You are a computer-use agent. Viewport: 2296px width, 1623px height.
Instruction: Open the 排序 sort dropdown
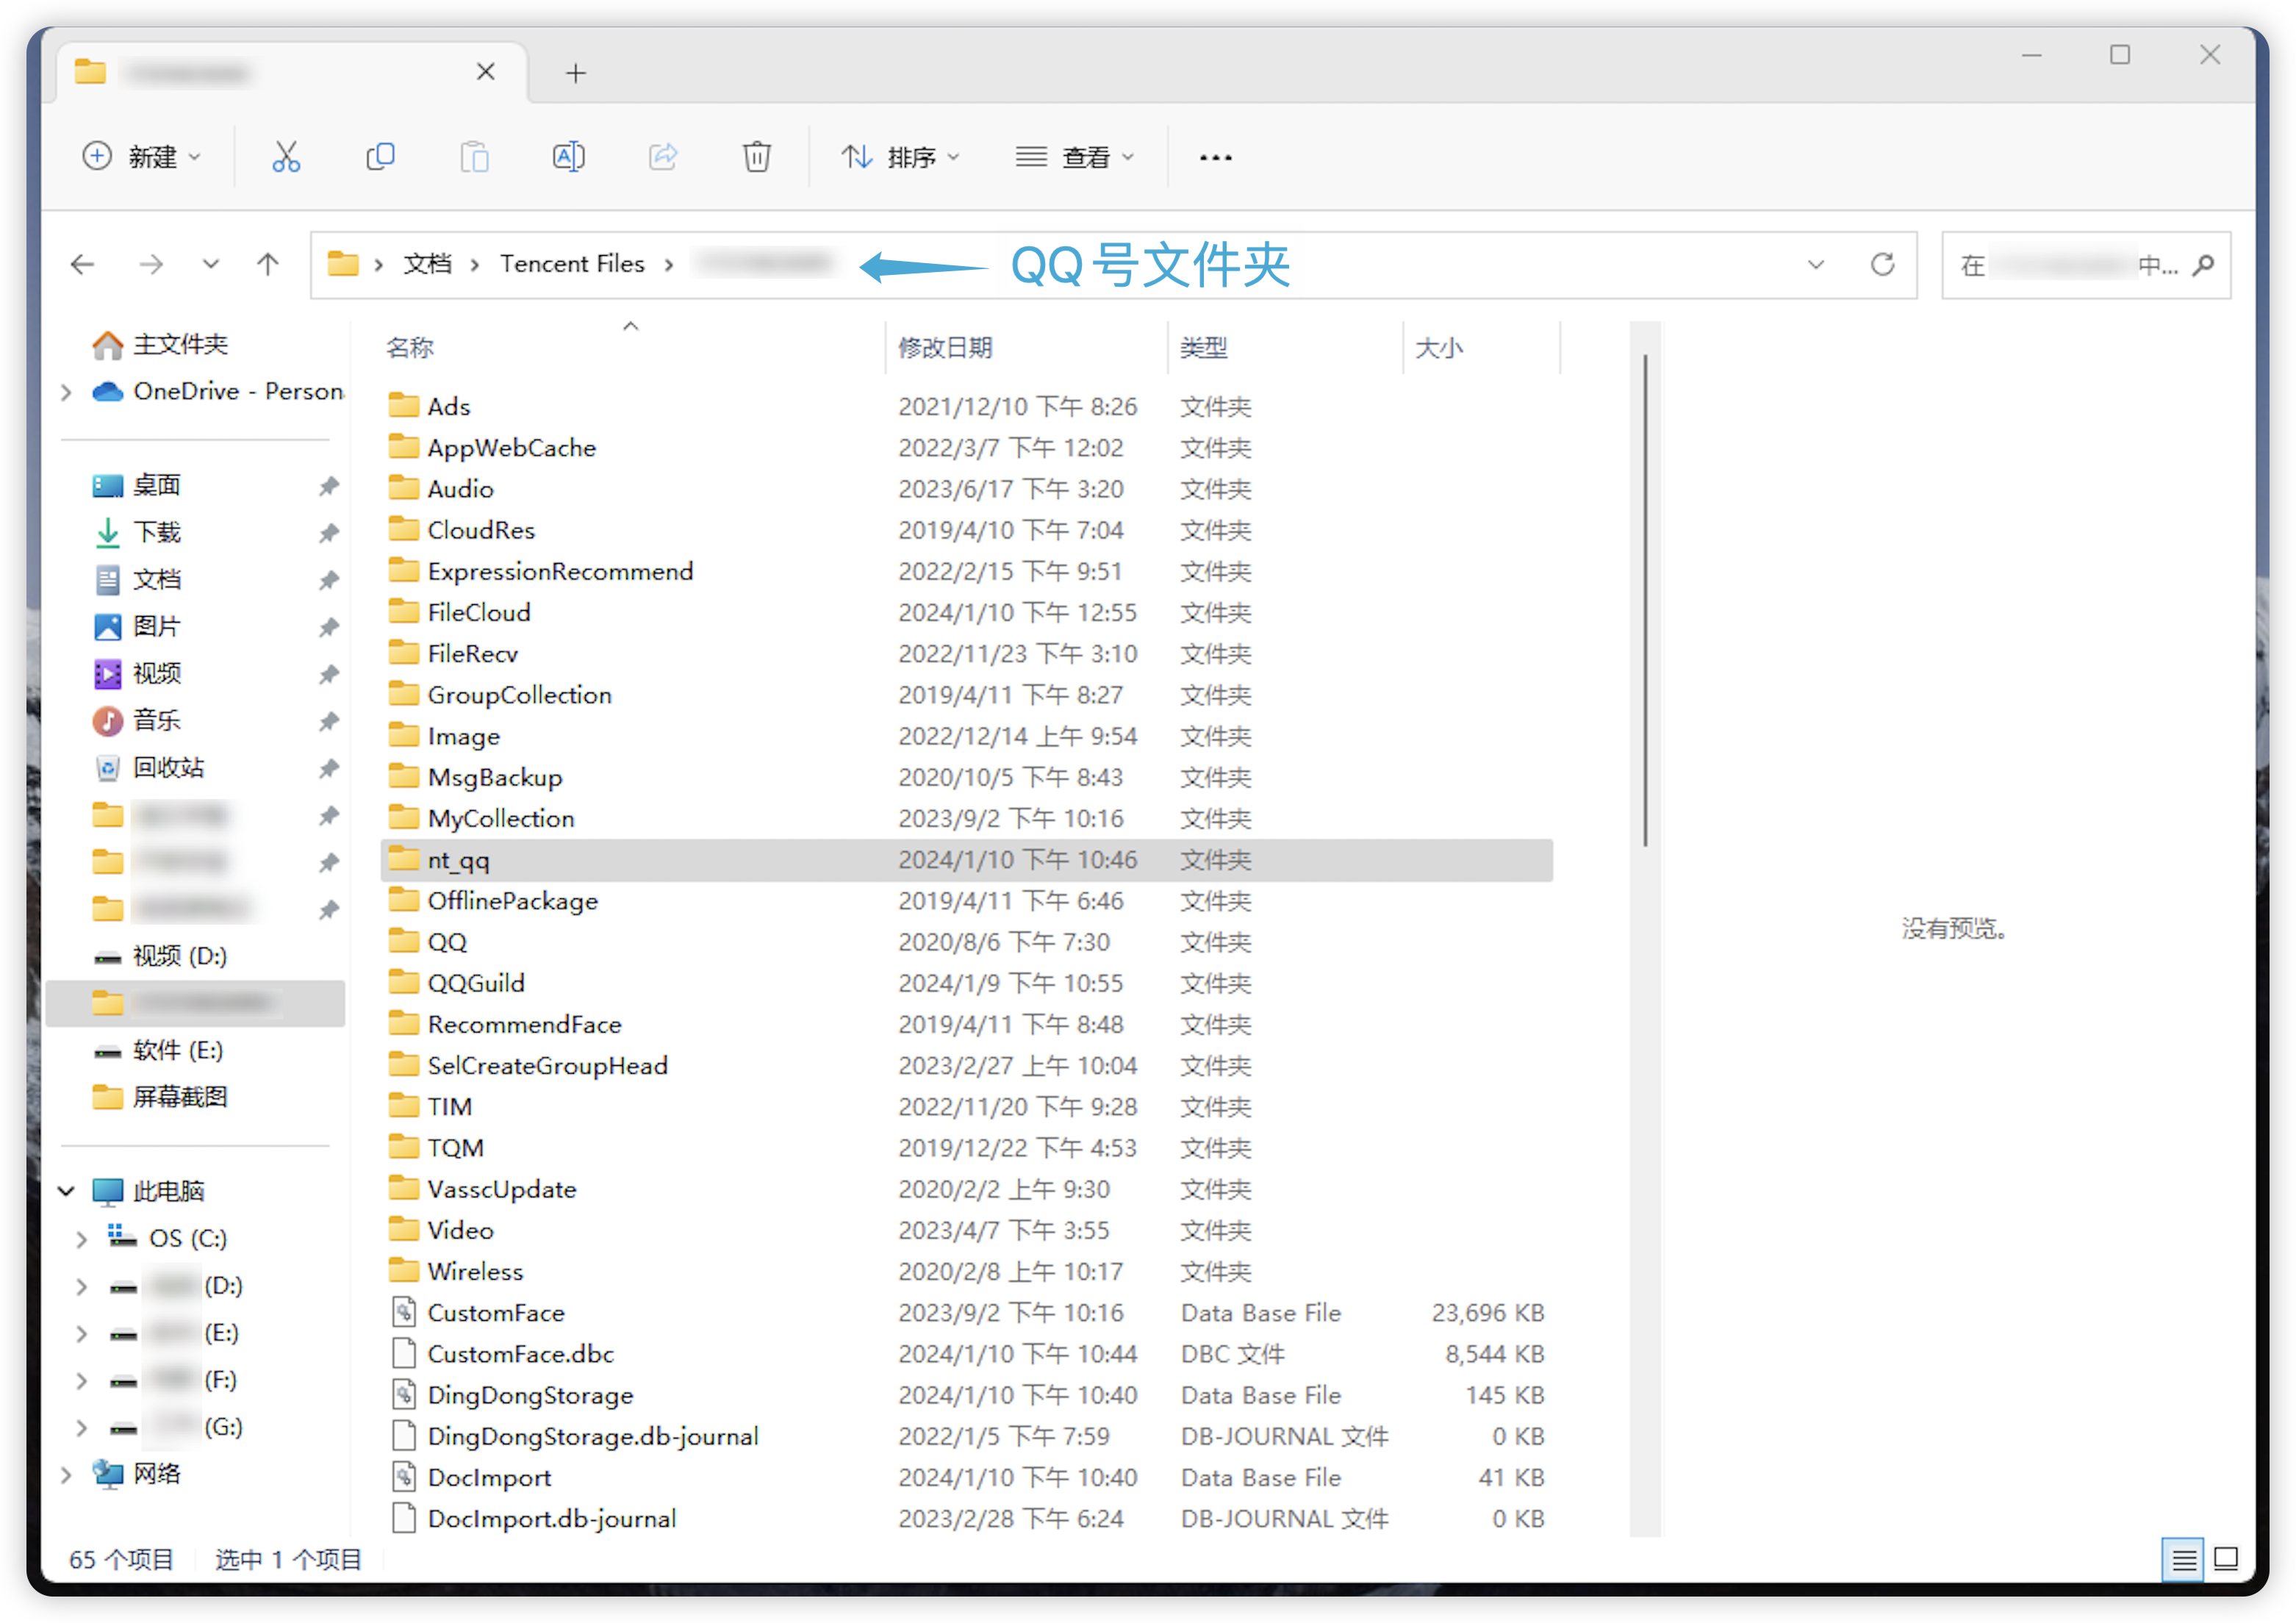click(x=901, y=156)
